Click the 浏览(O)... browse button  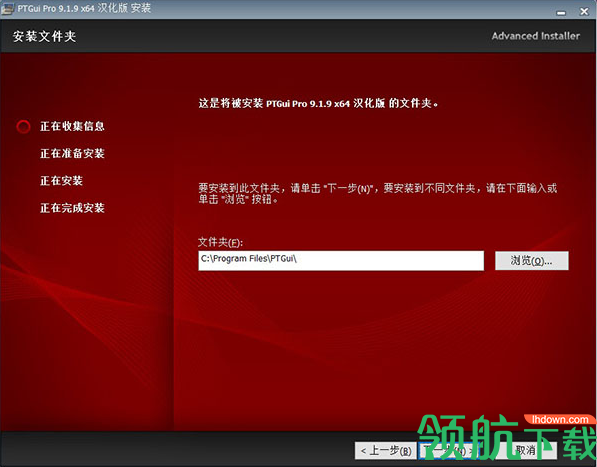tap(532, 261)
